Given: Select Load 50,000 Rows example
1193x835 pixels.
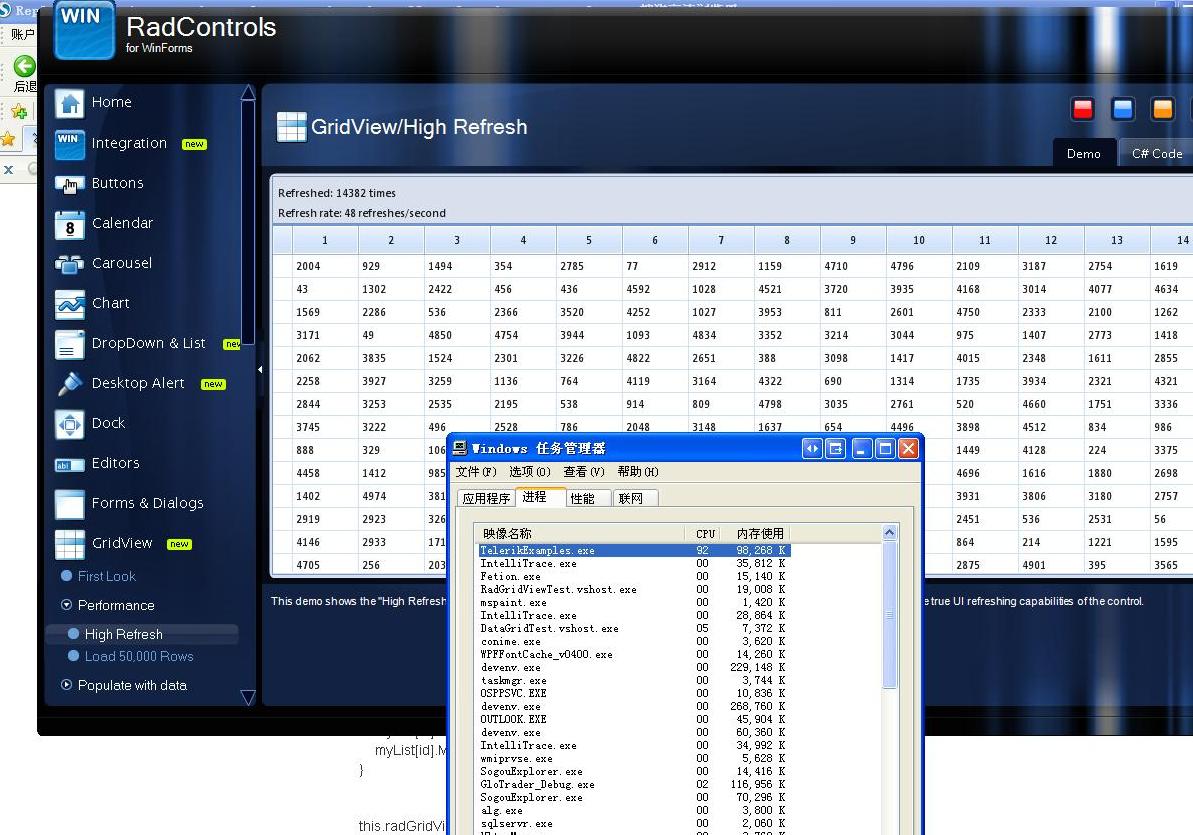Looking at the screenshot, I should click(x=138, y=656).
